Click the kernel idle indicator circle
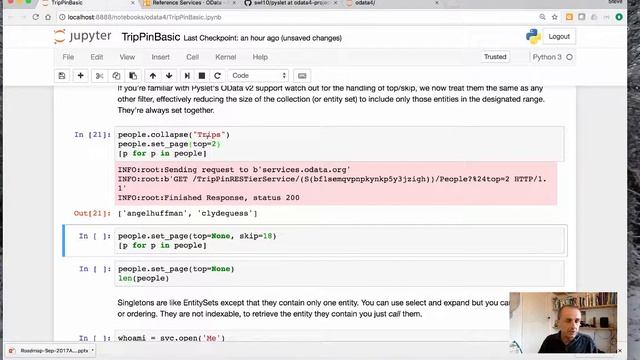Viewport: 640px width, 360px height. pyautogui.click(x=569, y=57)
